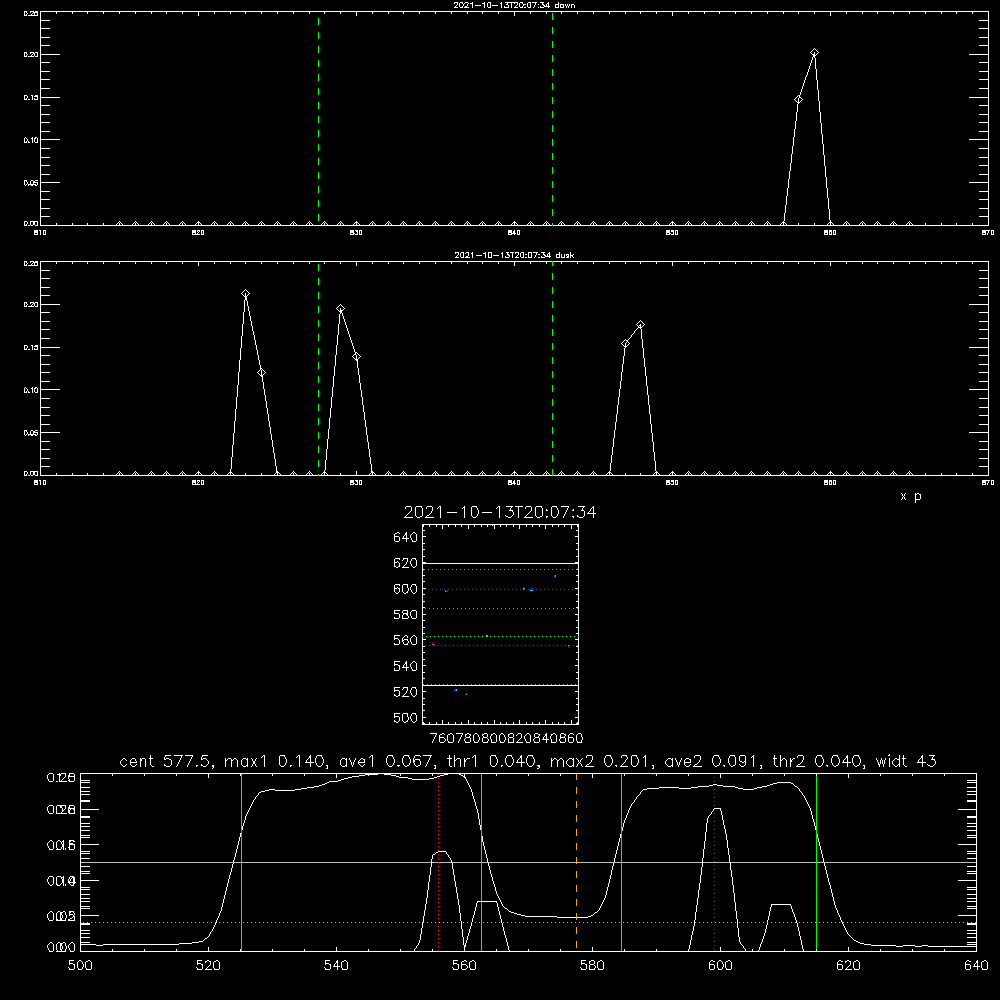Image resolution: width=1000 pixels, height=1000 pixels.
Task: Click green vertical line at 615 in bottom plot
Action: pyautogui.click(x=816, y=862)
